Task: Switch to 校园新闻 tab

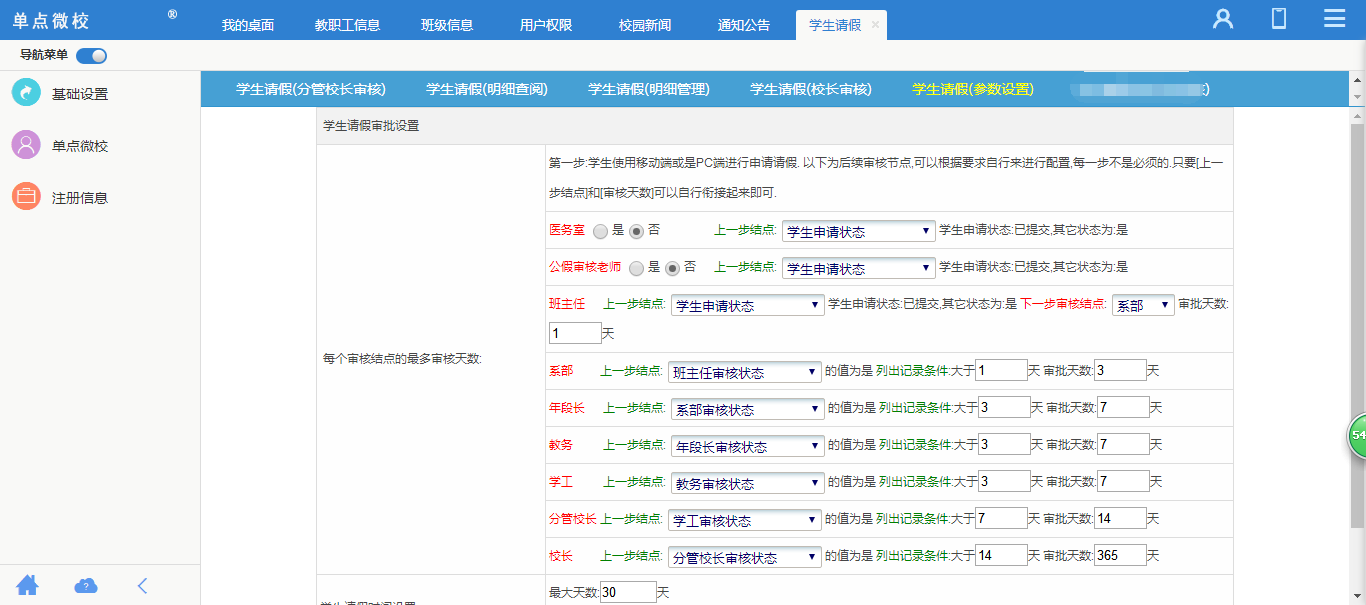Action: [645, 25]
